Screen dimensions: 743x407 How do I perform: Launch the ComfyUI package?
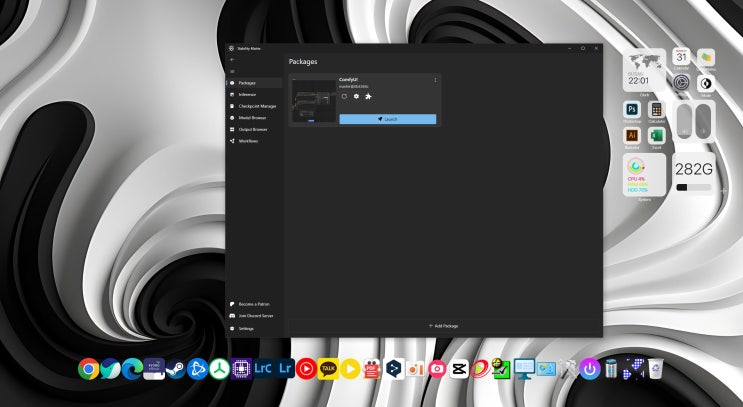pos(388,119)
